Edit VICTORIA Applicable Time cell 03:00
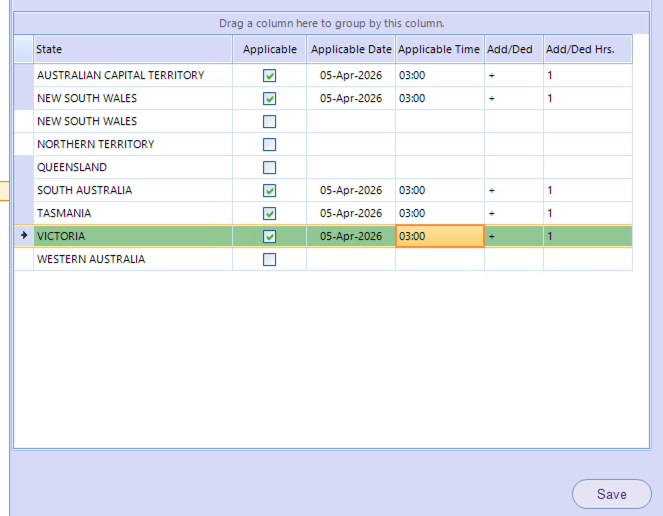This screenshot has width=663, height=516. point(439,237)
